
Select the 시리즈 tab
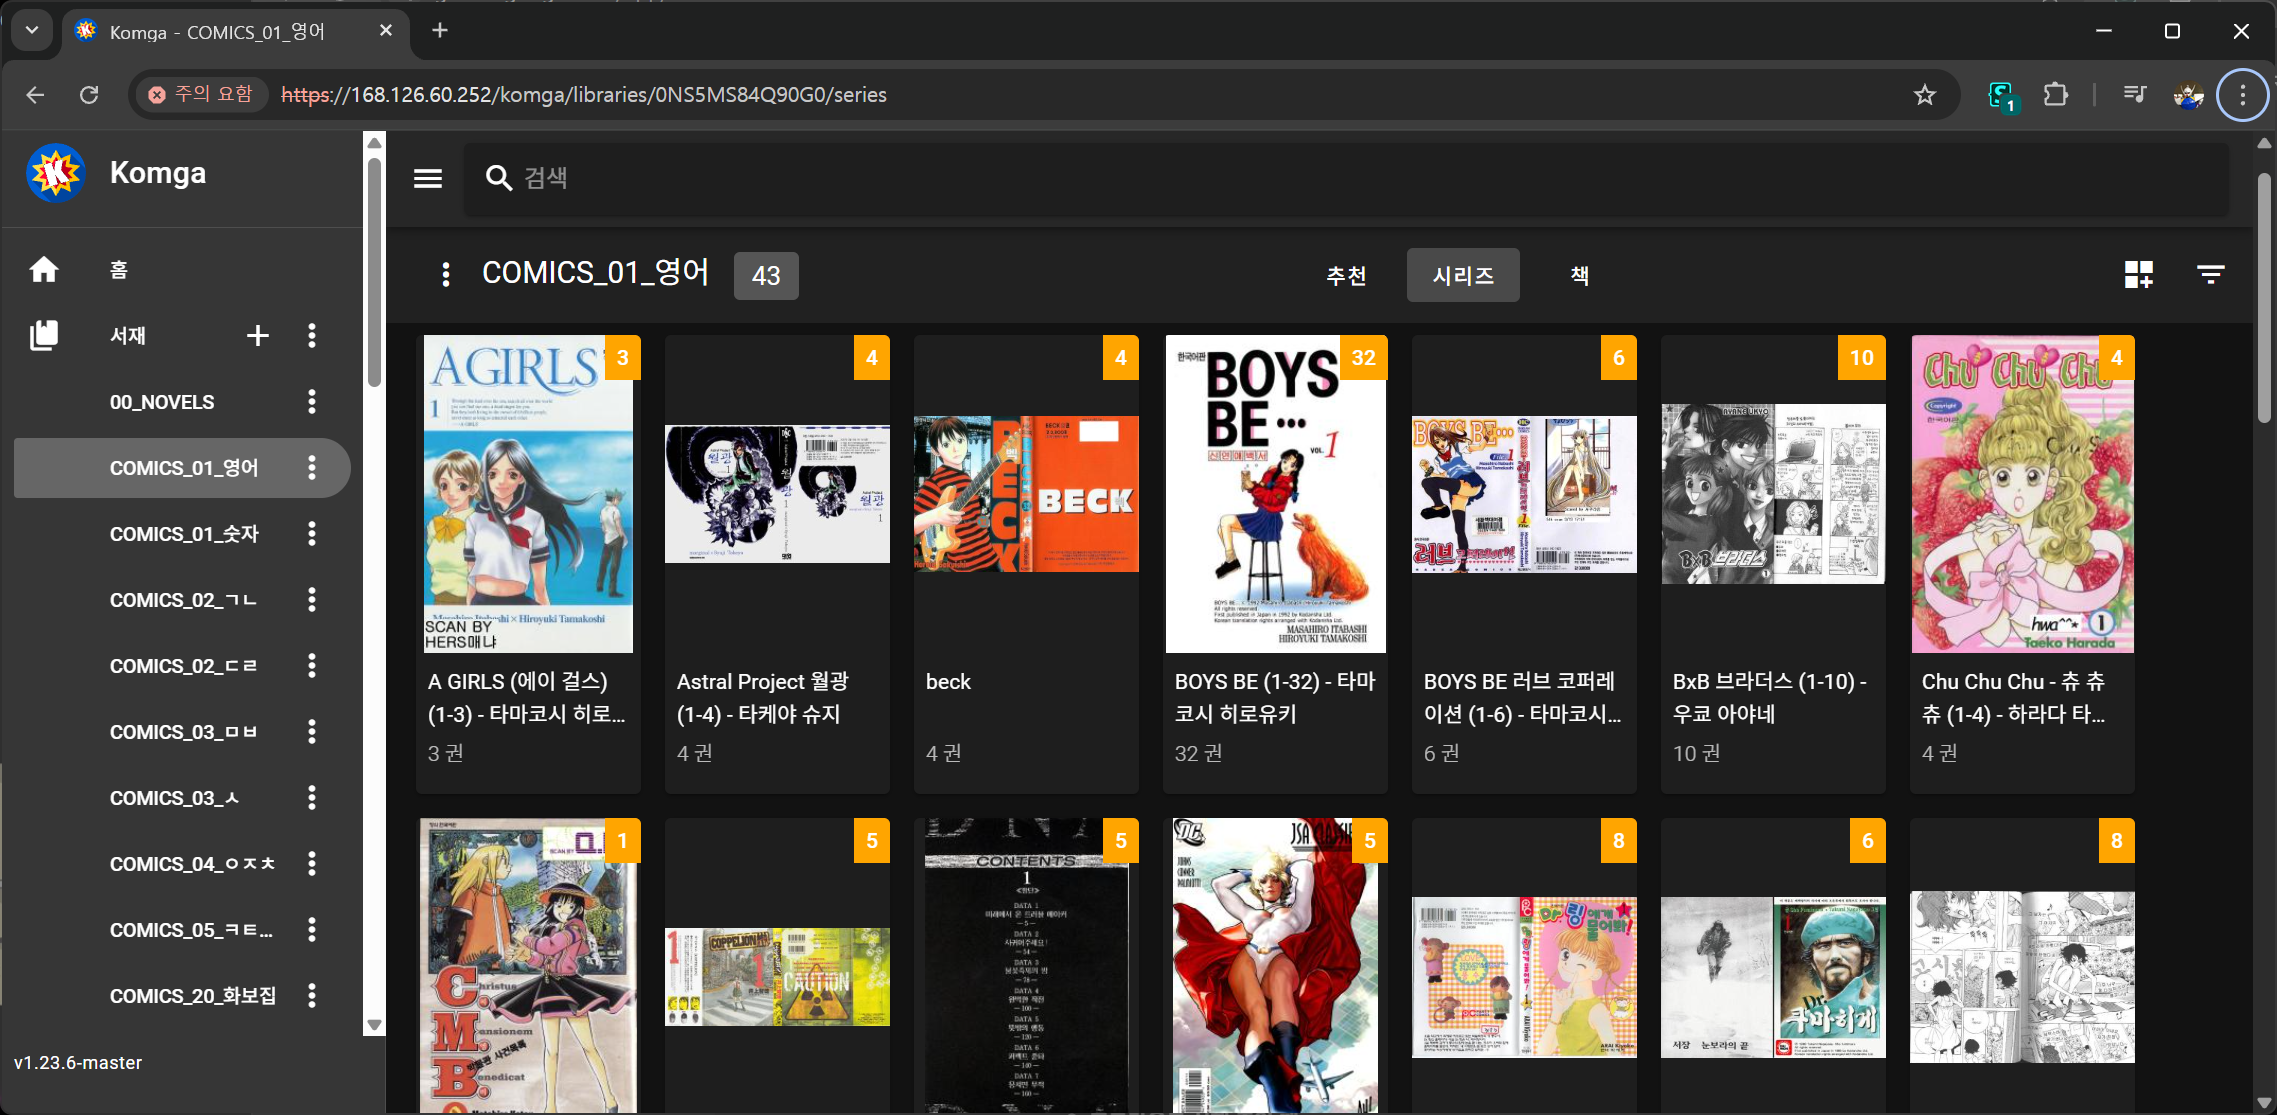[1462, 275]
